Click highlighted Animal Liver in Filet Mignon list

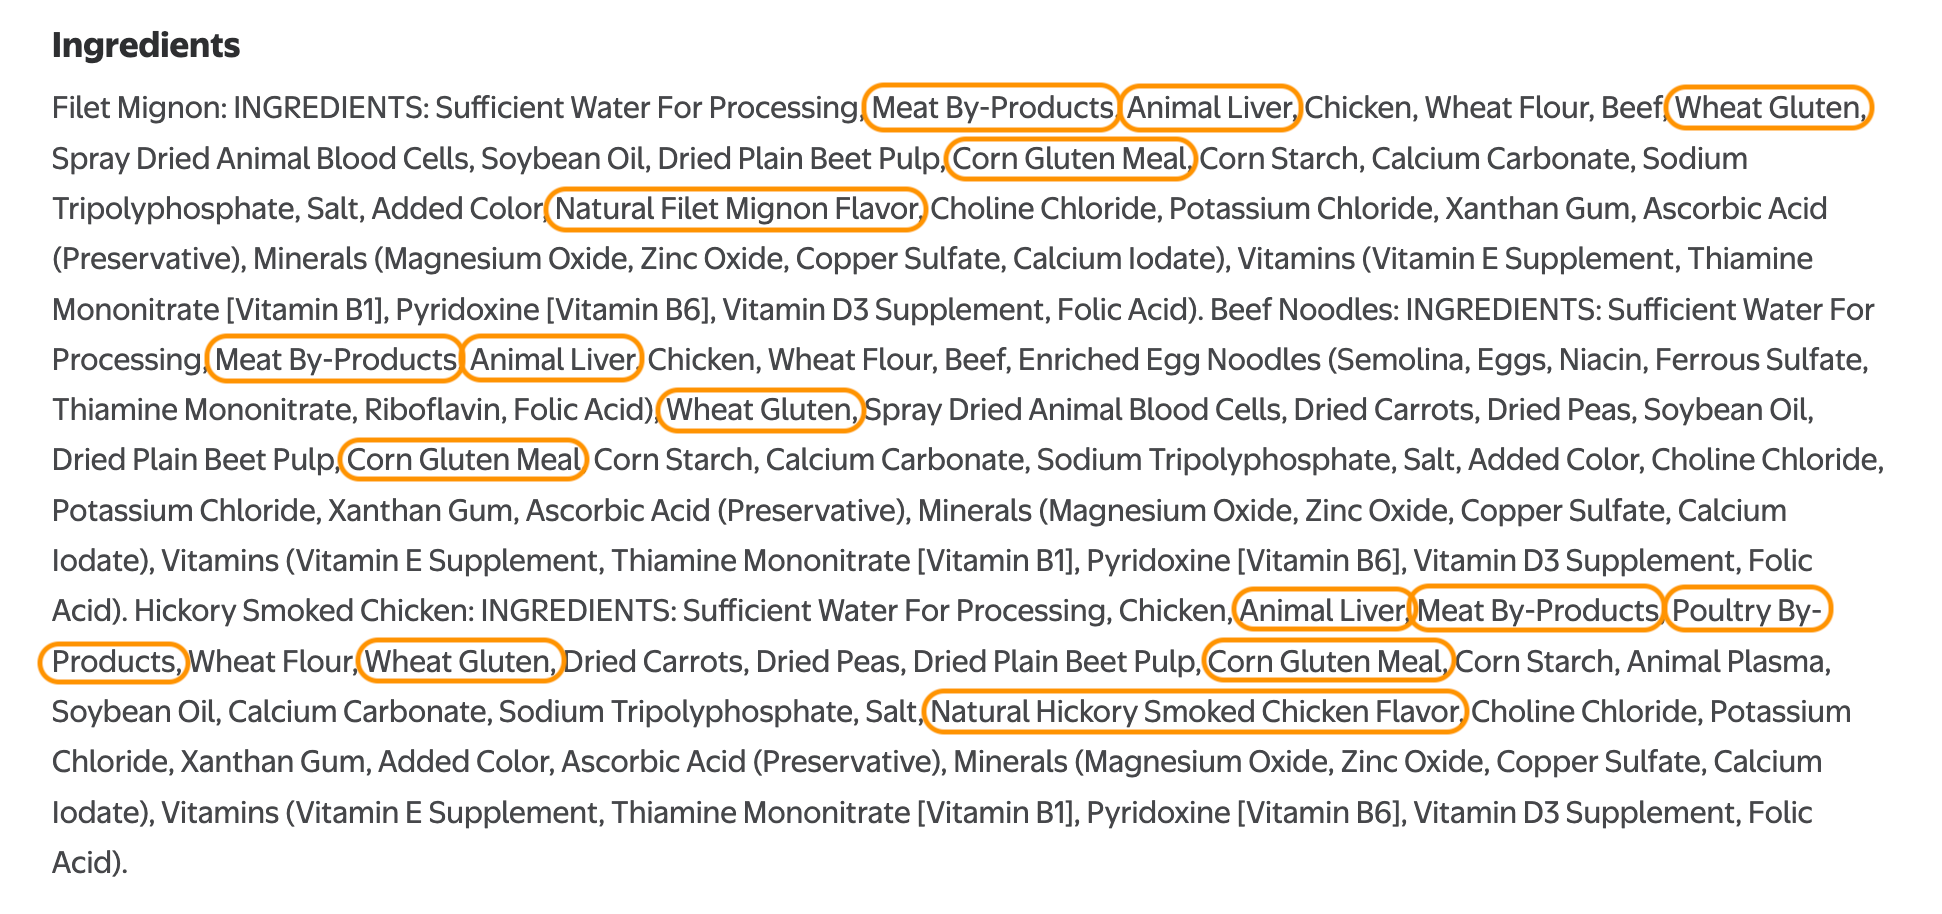1210,108
